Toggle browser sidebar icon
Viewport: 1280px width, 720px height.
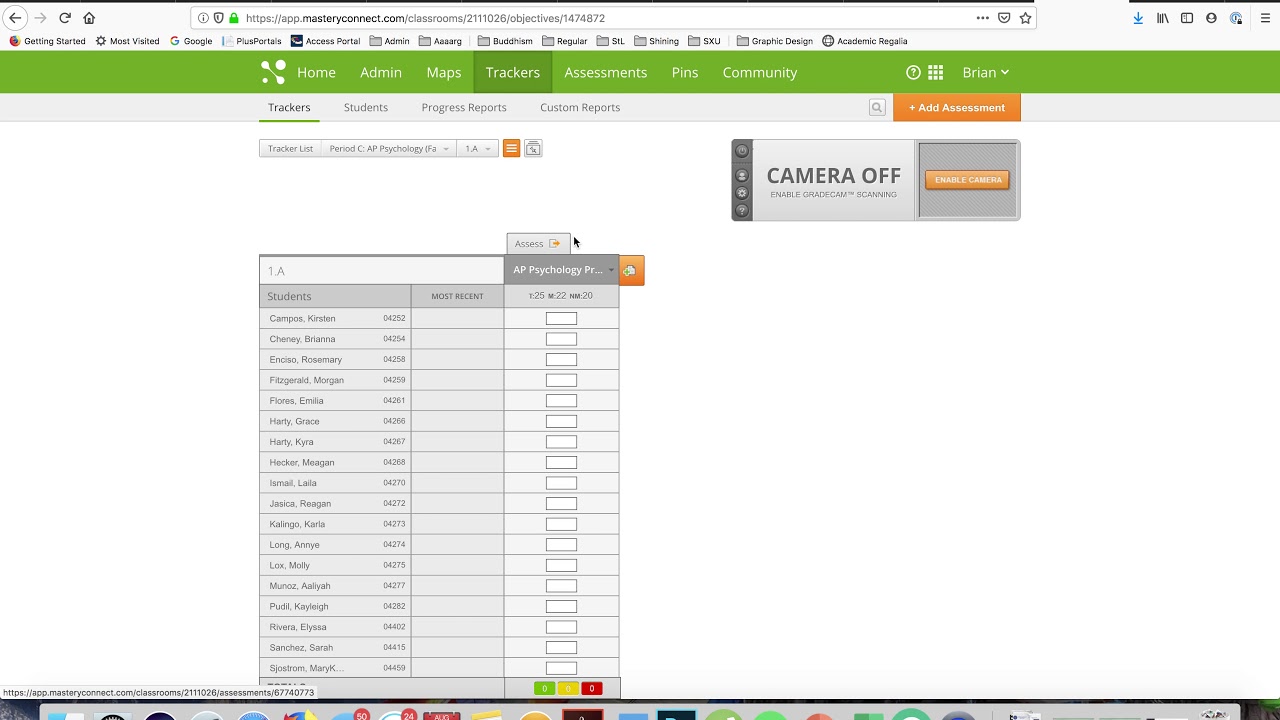(x=1187, y=18)
